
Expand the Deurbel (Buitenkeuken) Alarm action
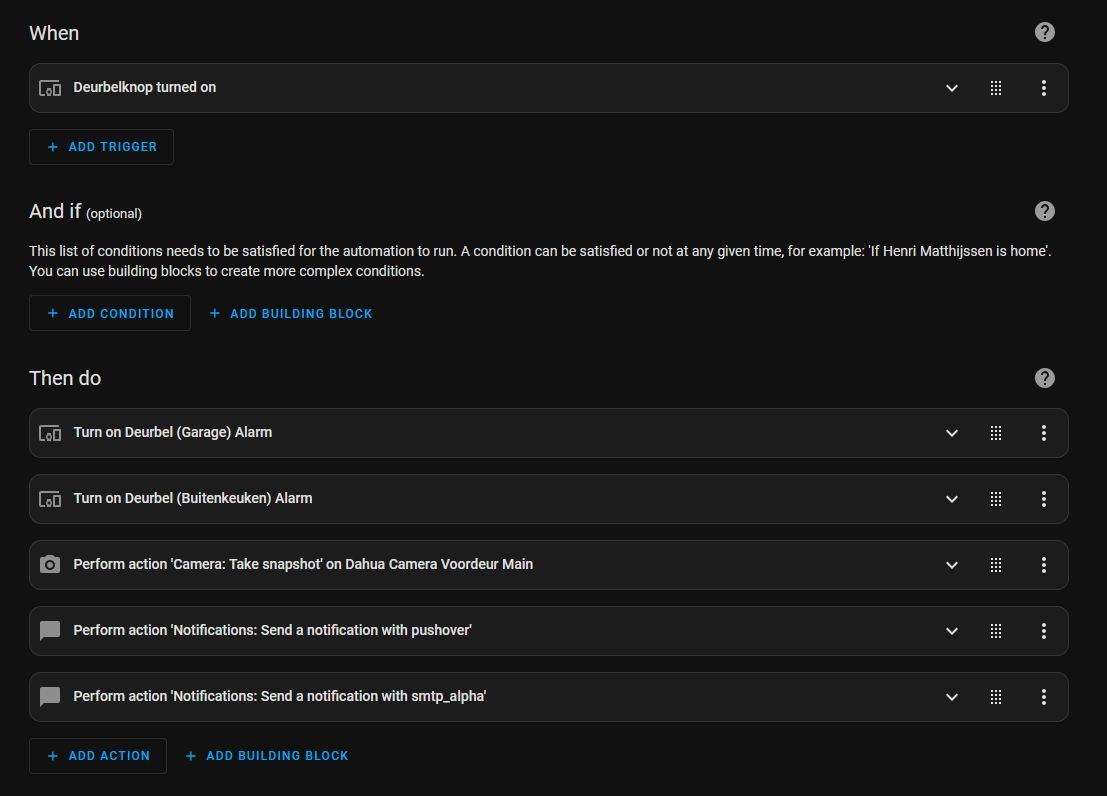pyautogui.click(x=951, y=499)
